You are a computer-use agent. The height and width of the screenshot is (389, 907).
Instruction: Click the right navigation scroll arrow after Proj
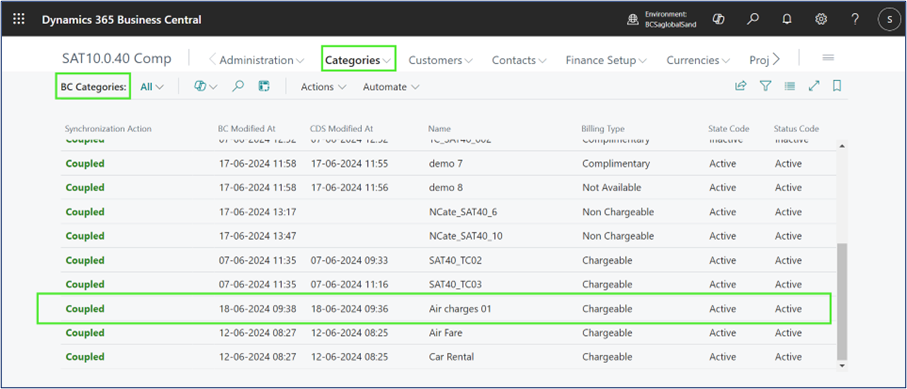pos(776,59)
